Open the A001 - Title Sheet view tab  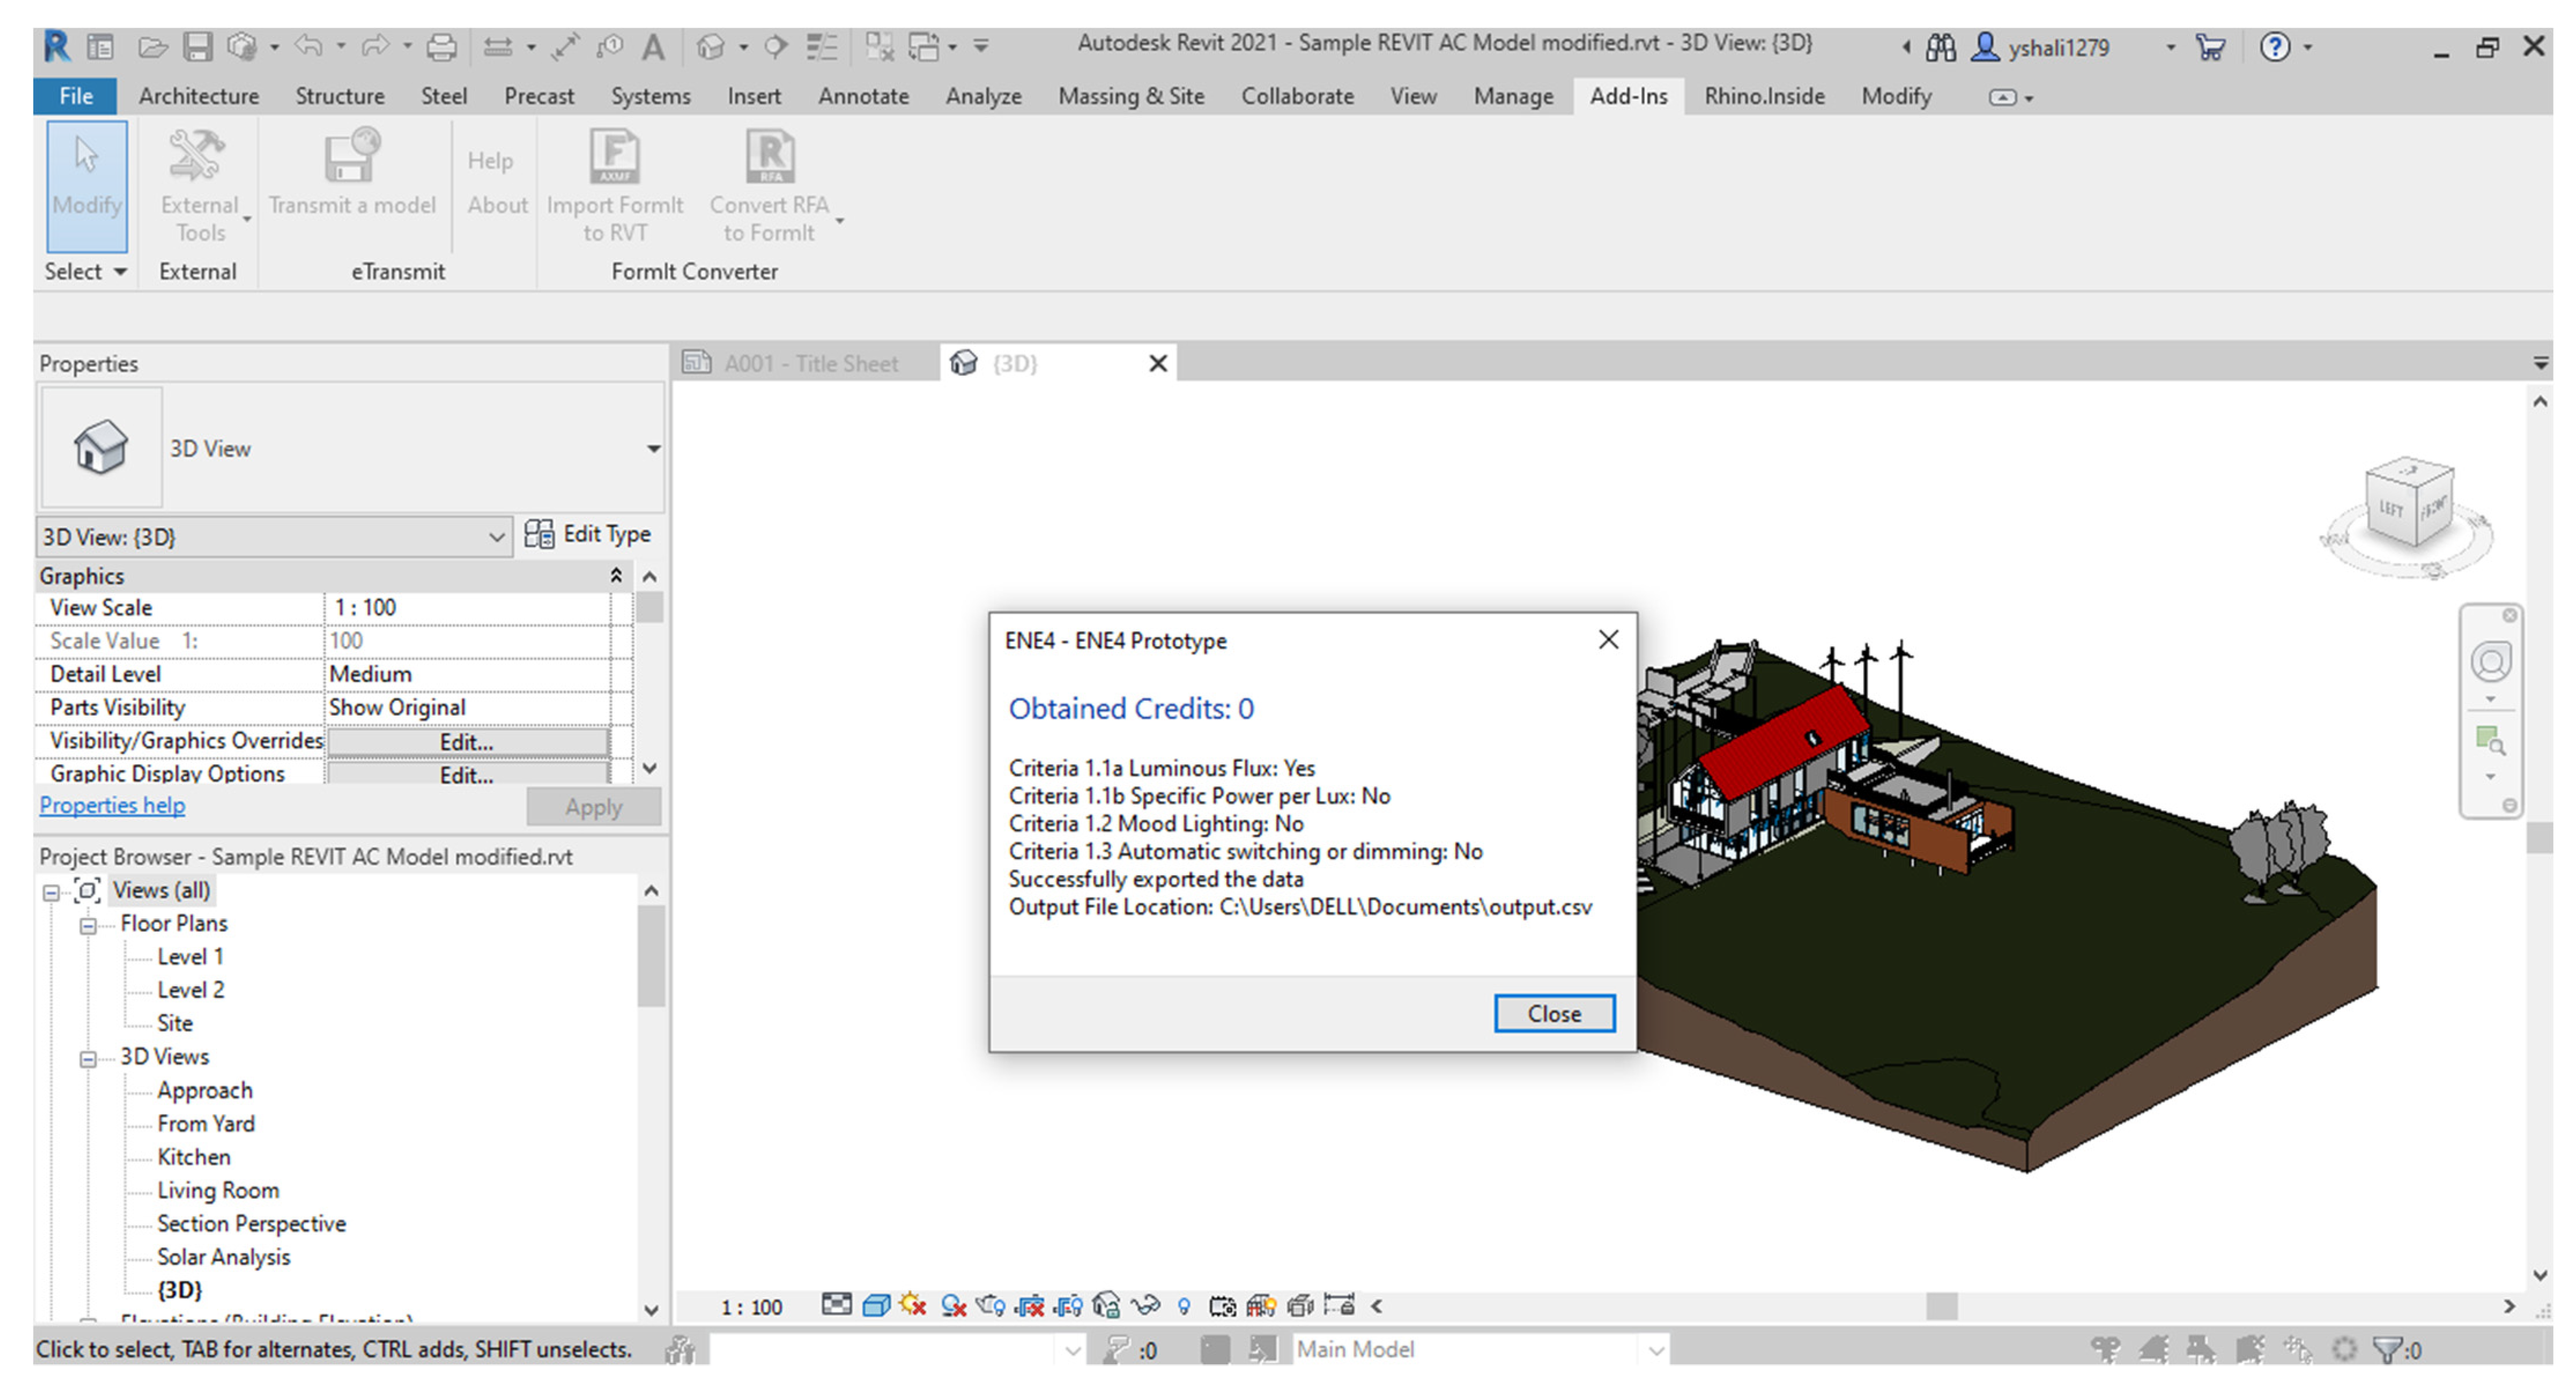[810, 363]
